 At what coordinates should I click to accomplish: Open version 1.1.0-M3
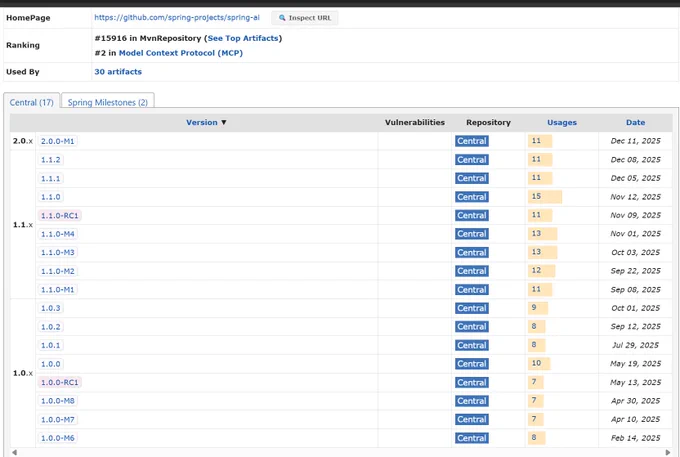point(58,252)
